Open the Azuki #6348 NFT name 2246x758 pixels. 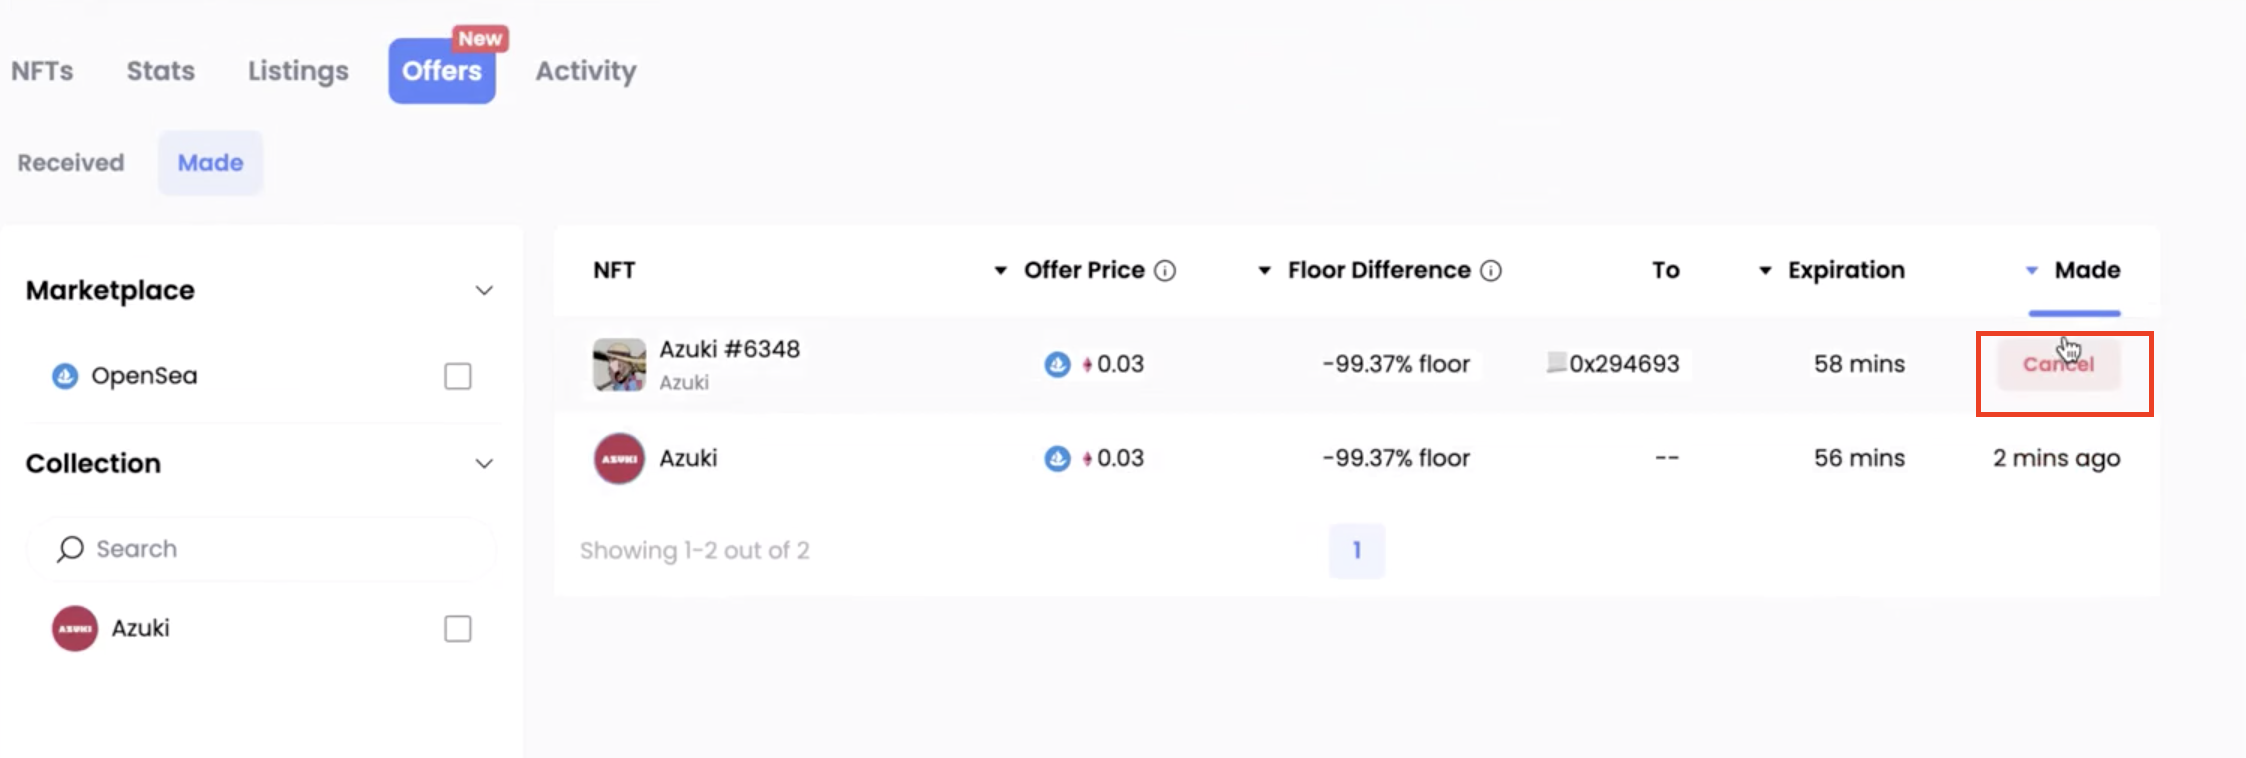729,349
